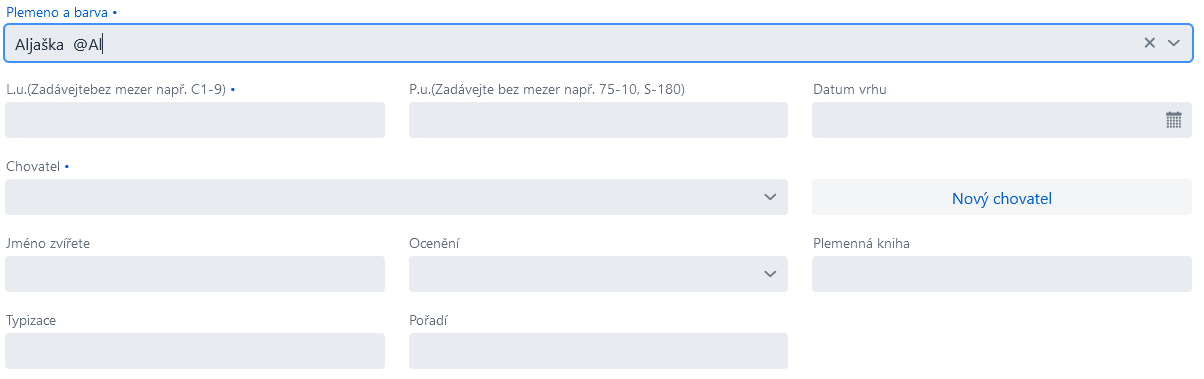Click the Jméno zvířete text field
The height and width of the screenshot is (379, 1204).
(195, 274)
